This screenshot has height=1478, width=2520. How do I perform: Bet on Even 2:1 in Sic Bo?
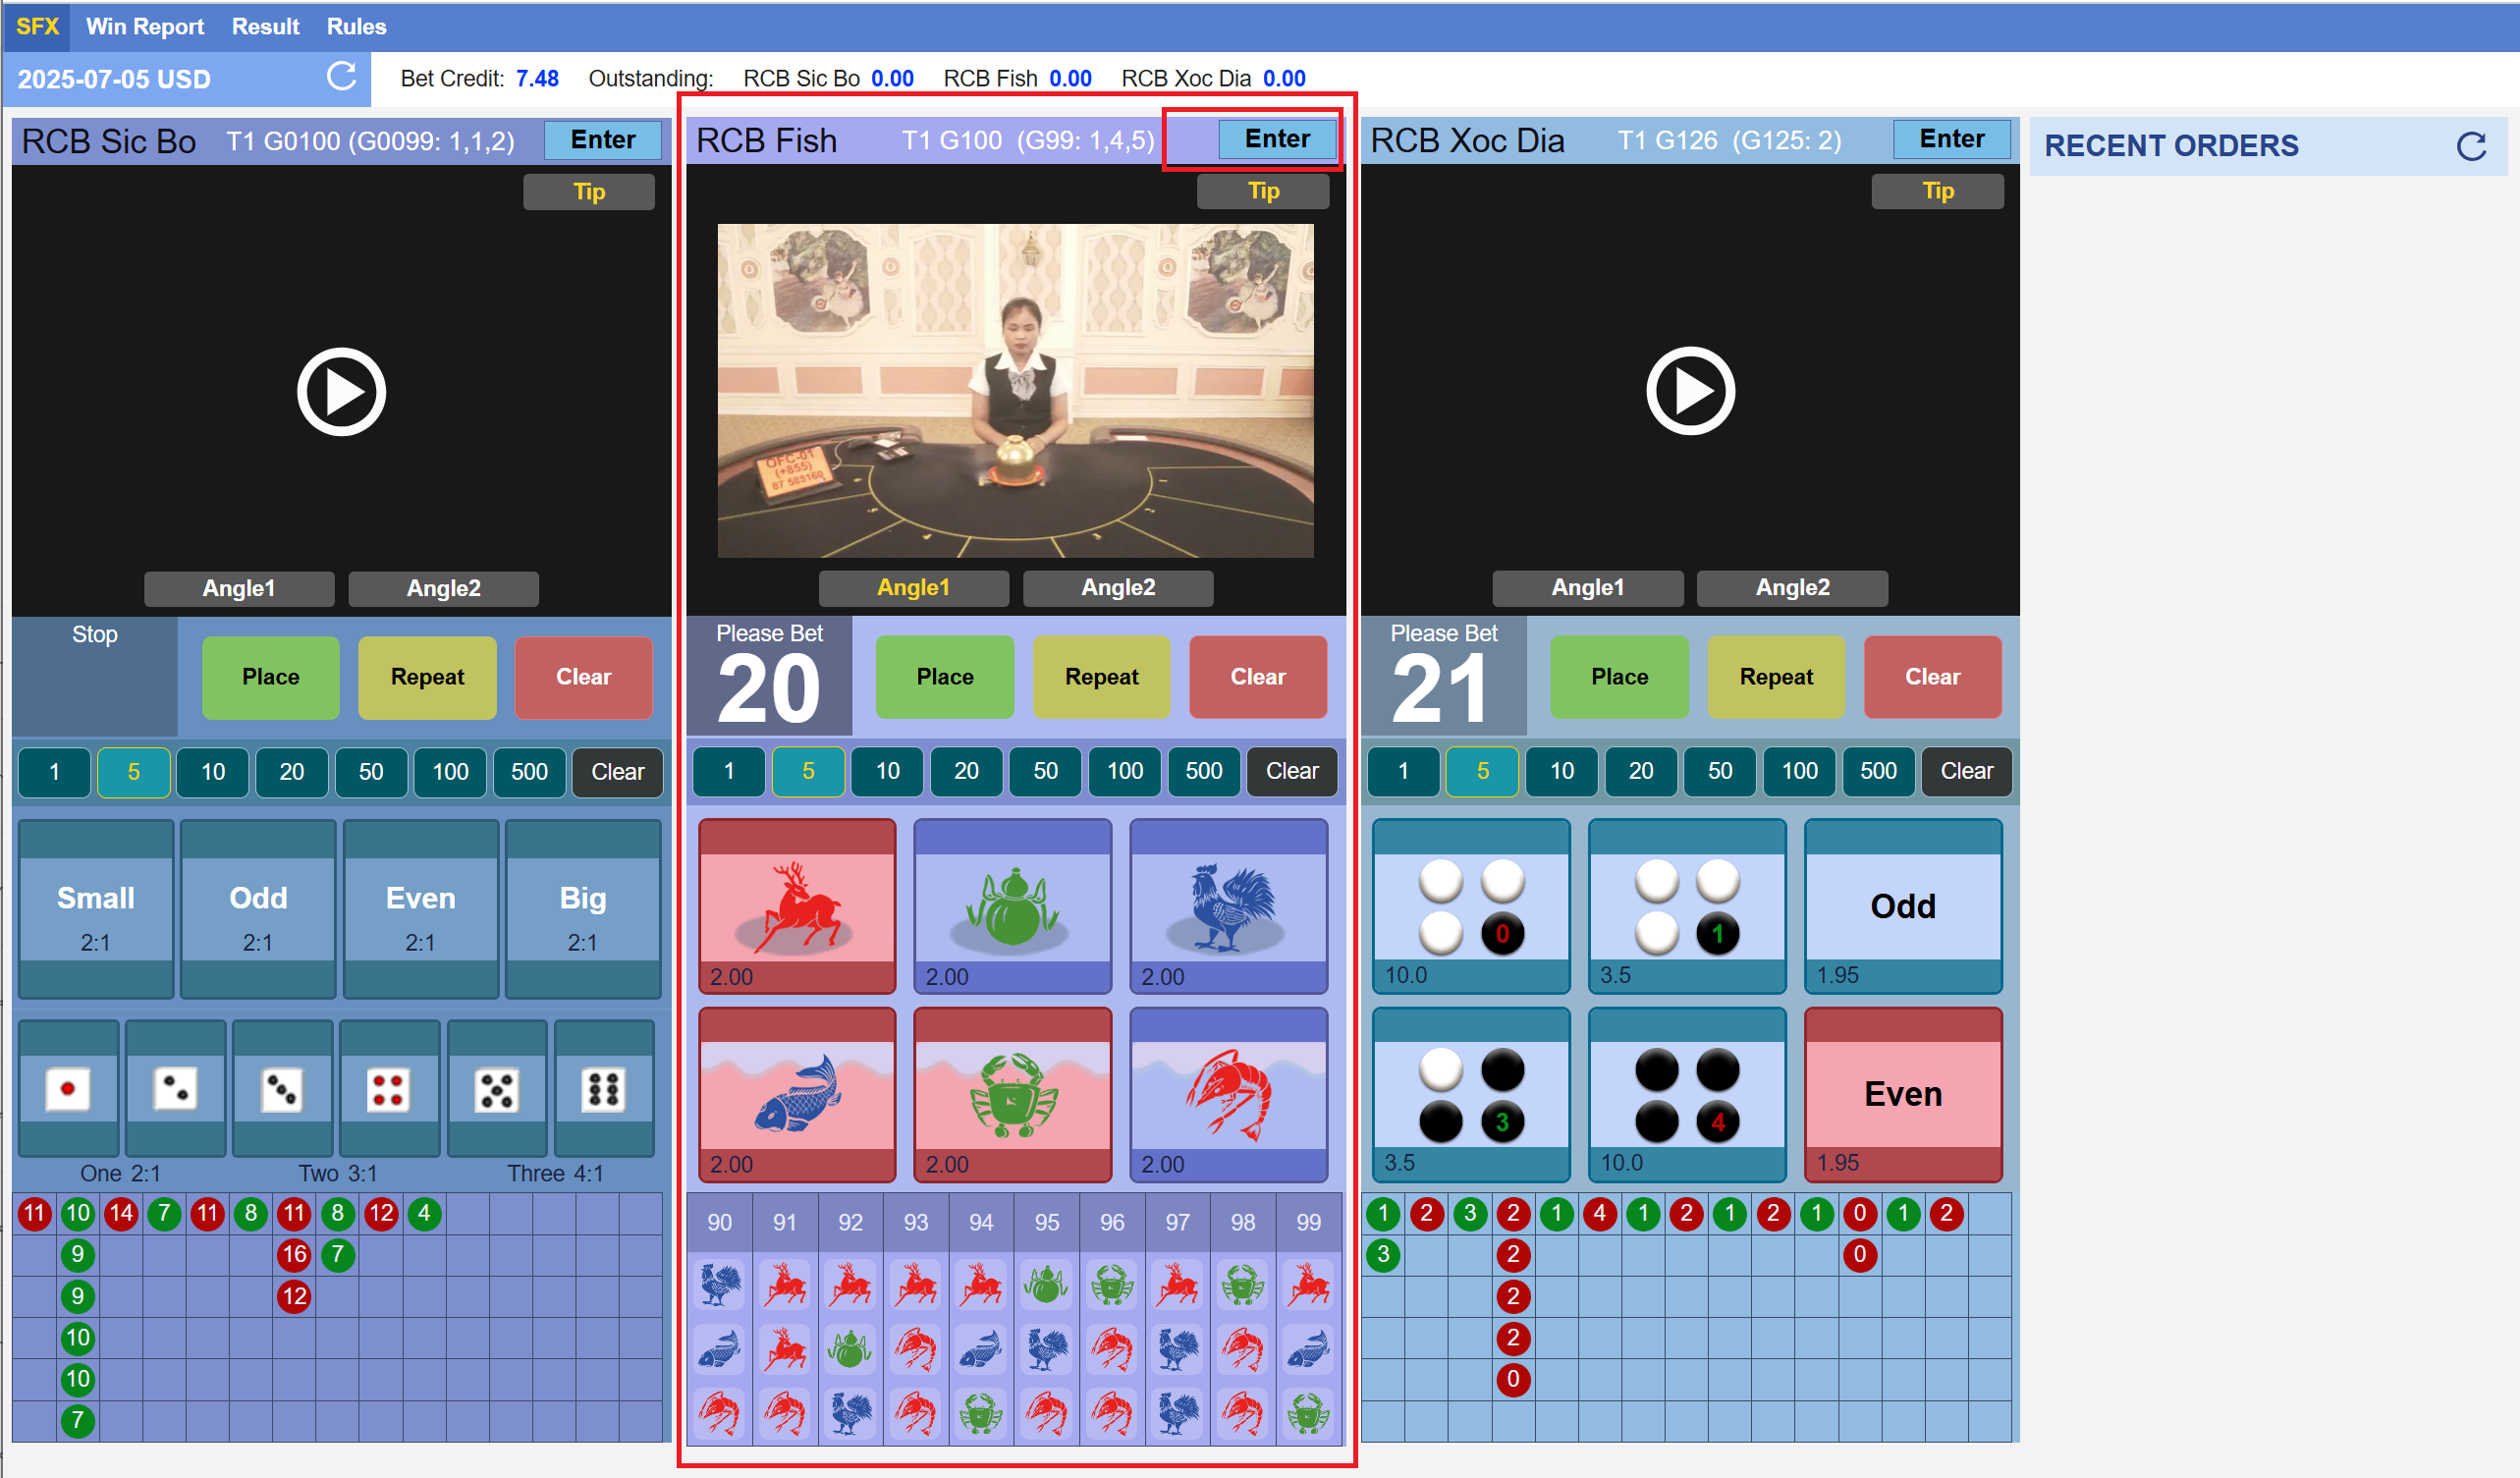[421, 909]
